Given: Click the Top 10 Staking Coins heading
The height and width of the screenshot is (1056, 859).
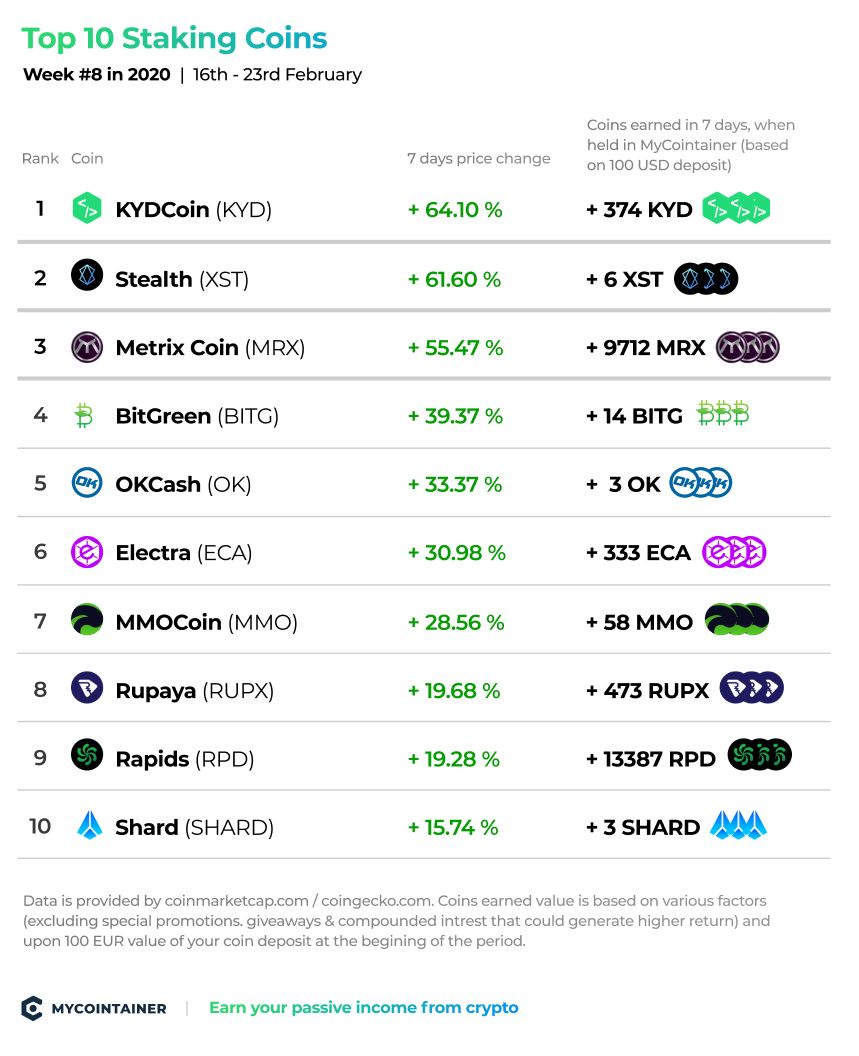Looking at the screenshot, I should [174, 38].
